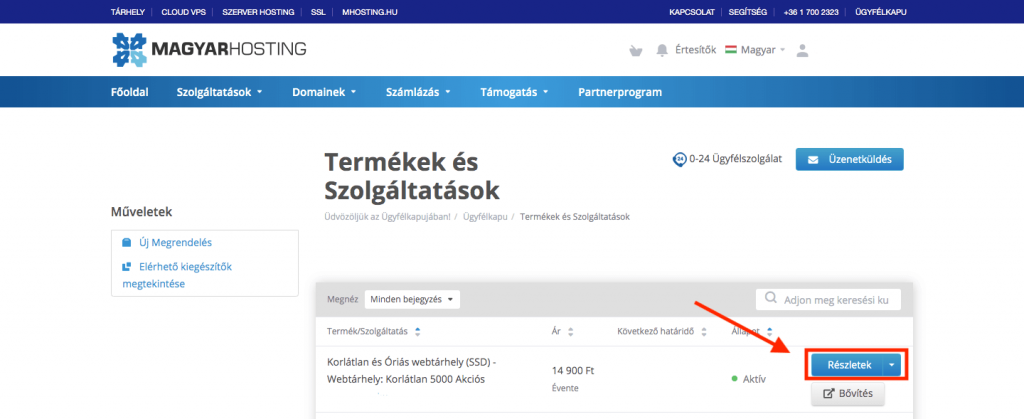Open the Részletek button dropdown arrow

[x=891, y=365]
